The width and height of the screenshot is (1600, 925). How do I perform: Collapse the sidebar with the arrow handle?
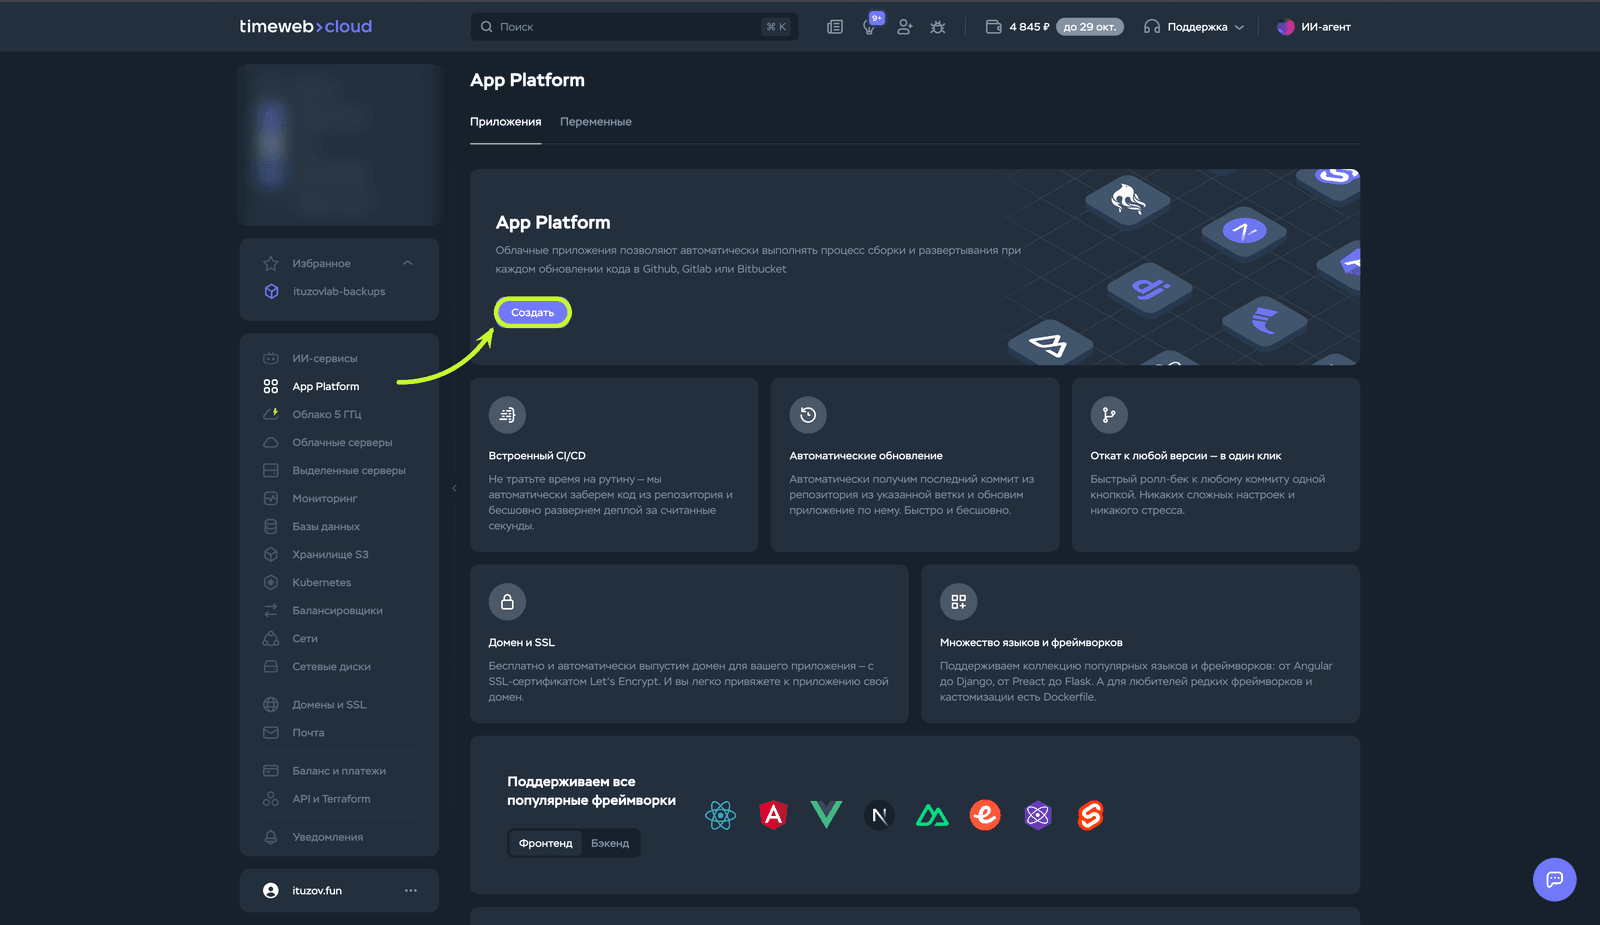pyautogui.click(x=454, y=488)
